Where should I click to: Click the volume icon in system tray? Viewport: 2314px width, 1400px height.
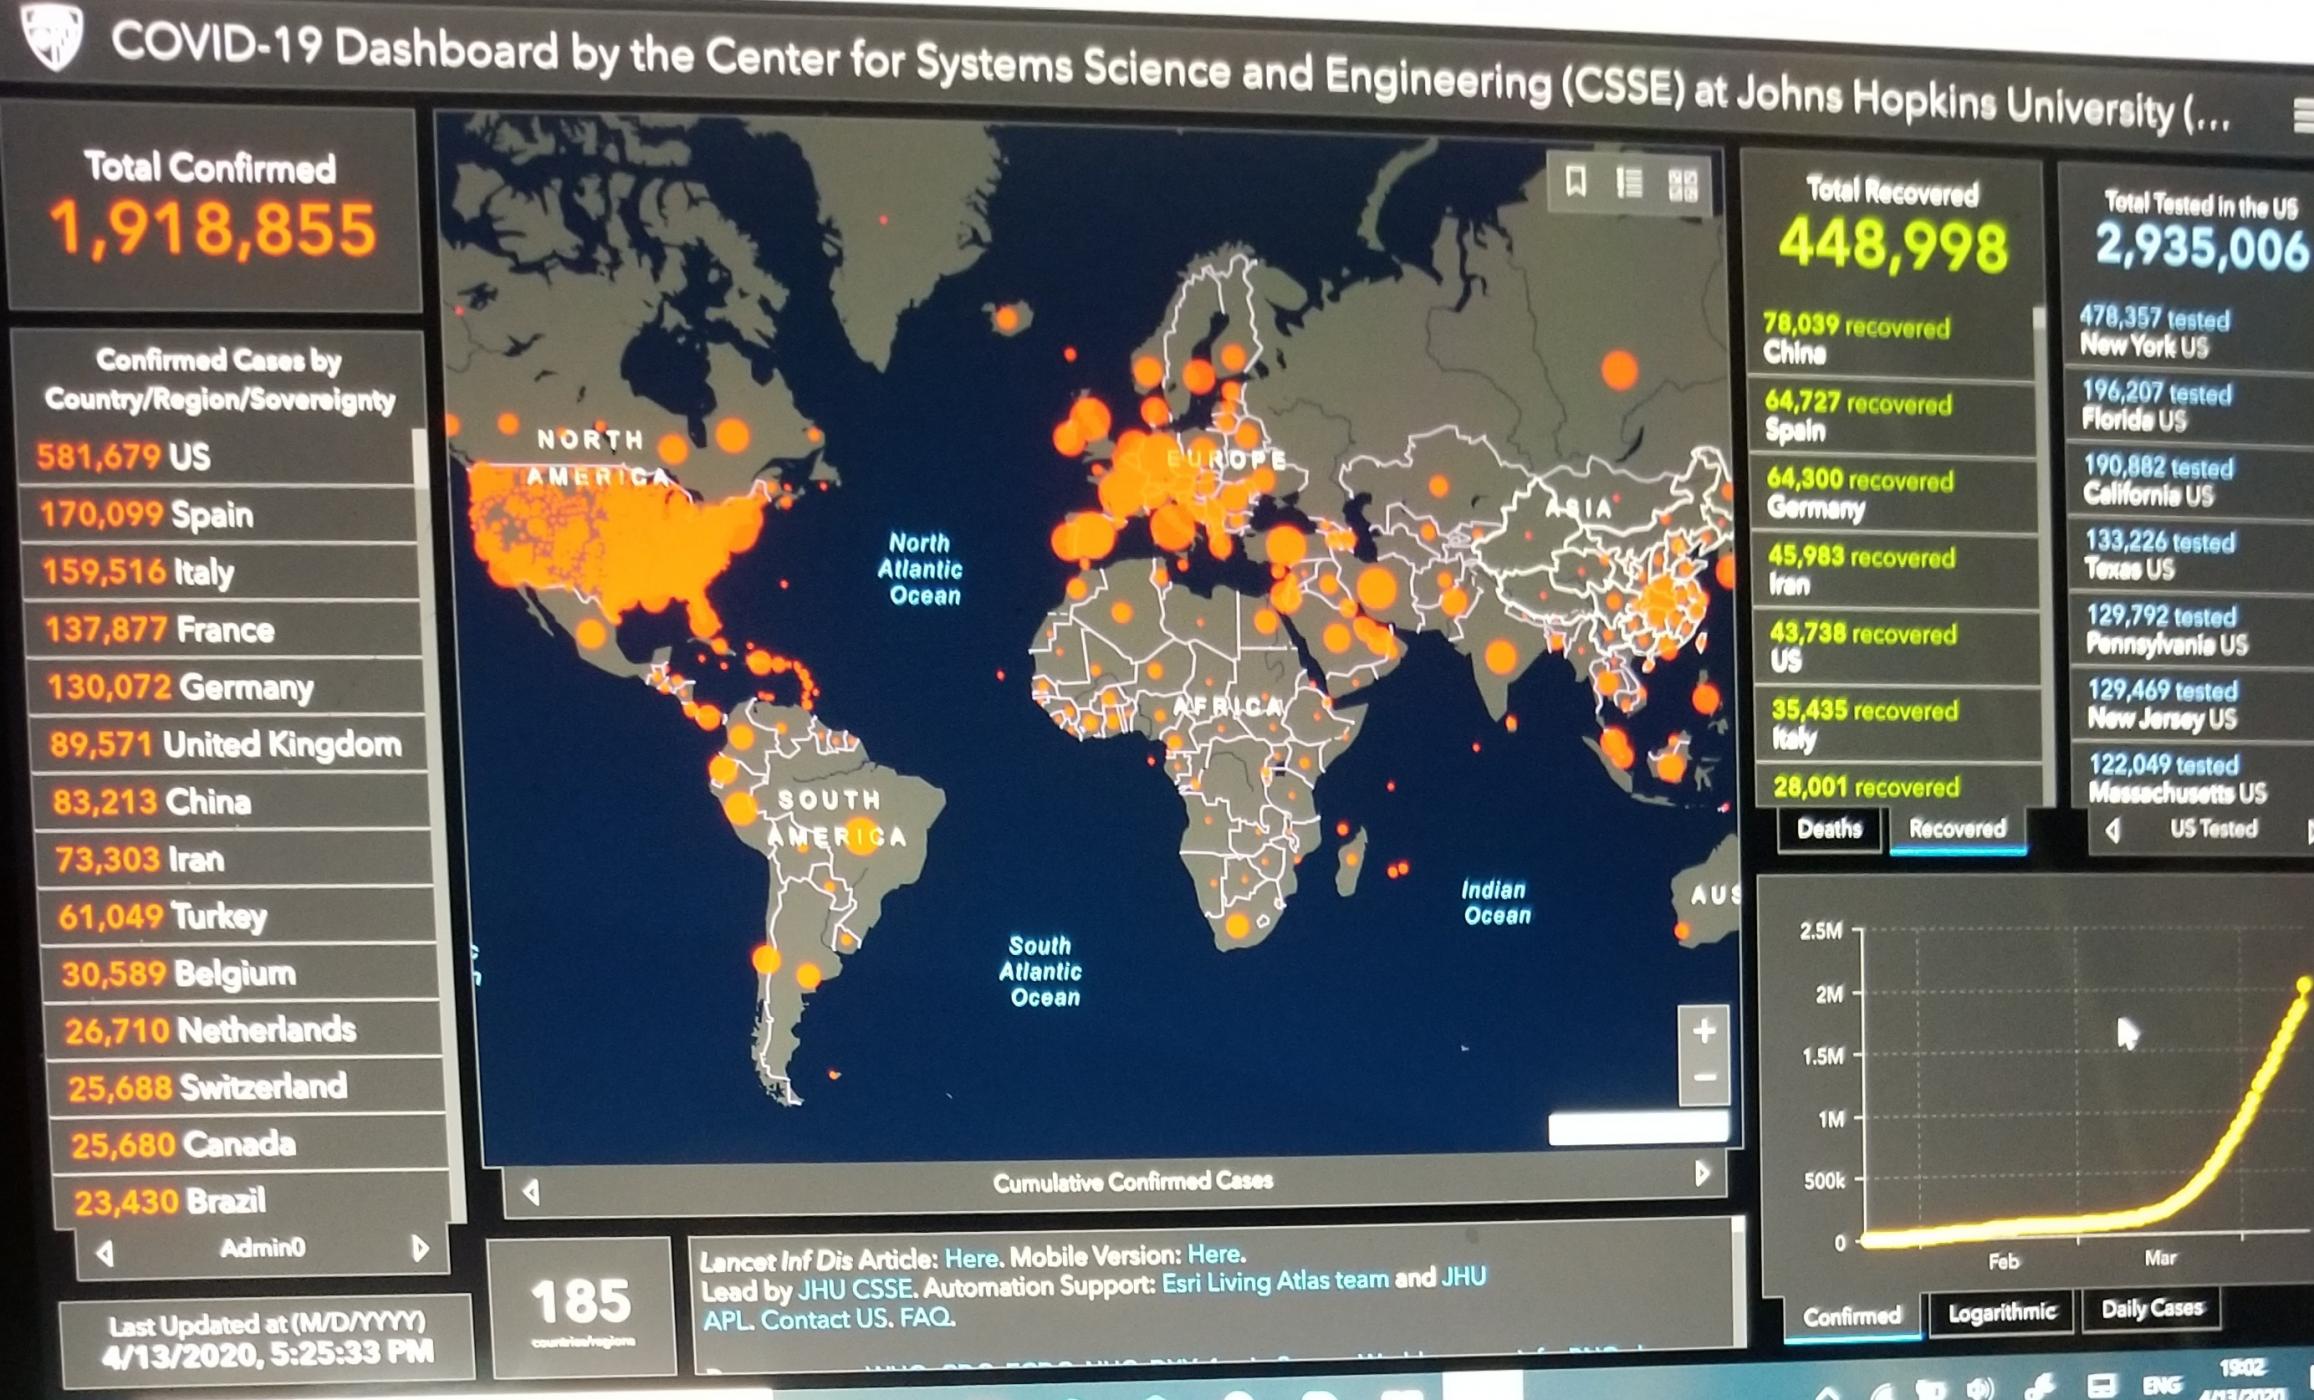click(x=1980, y=1388)
